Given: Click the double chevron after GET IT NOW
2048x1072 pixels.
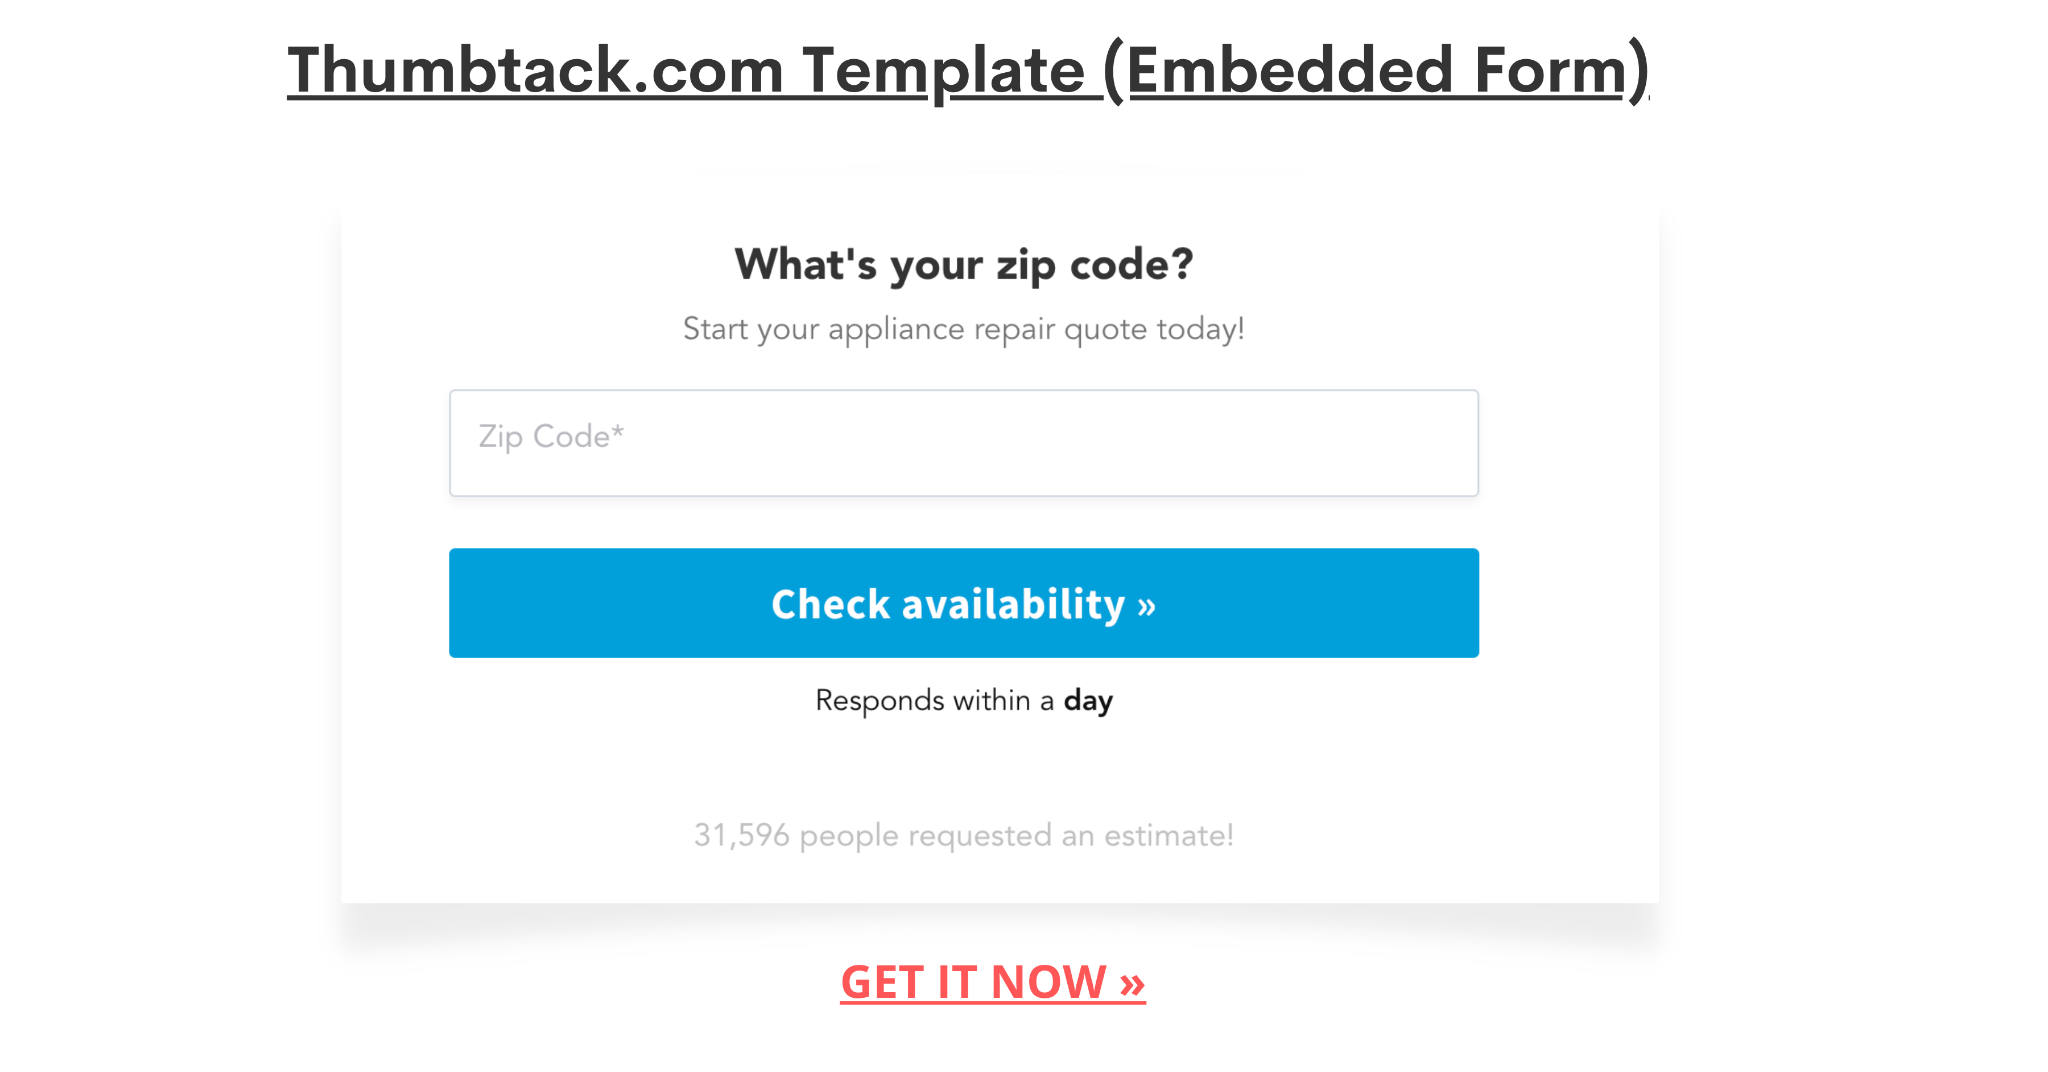Looking at the screenshot, I should tap(1132, 984).
